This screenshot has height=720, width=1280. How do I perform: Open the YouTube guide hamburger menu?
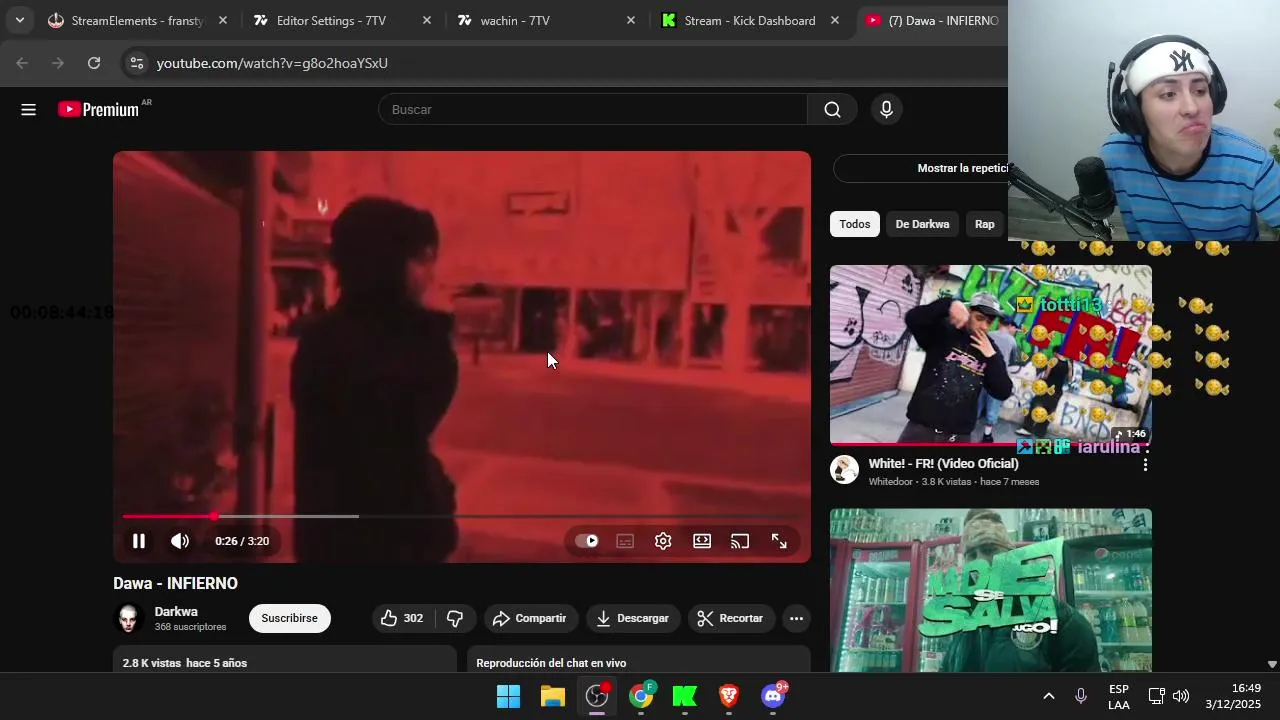[28, 110]
